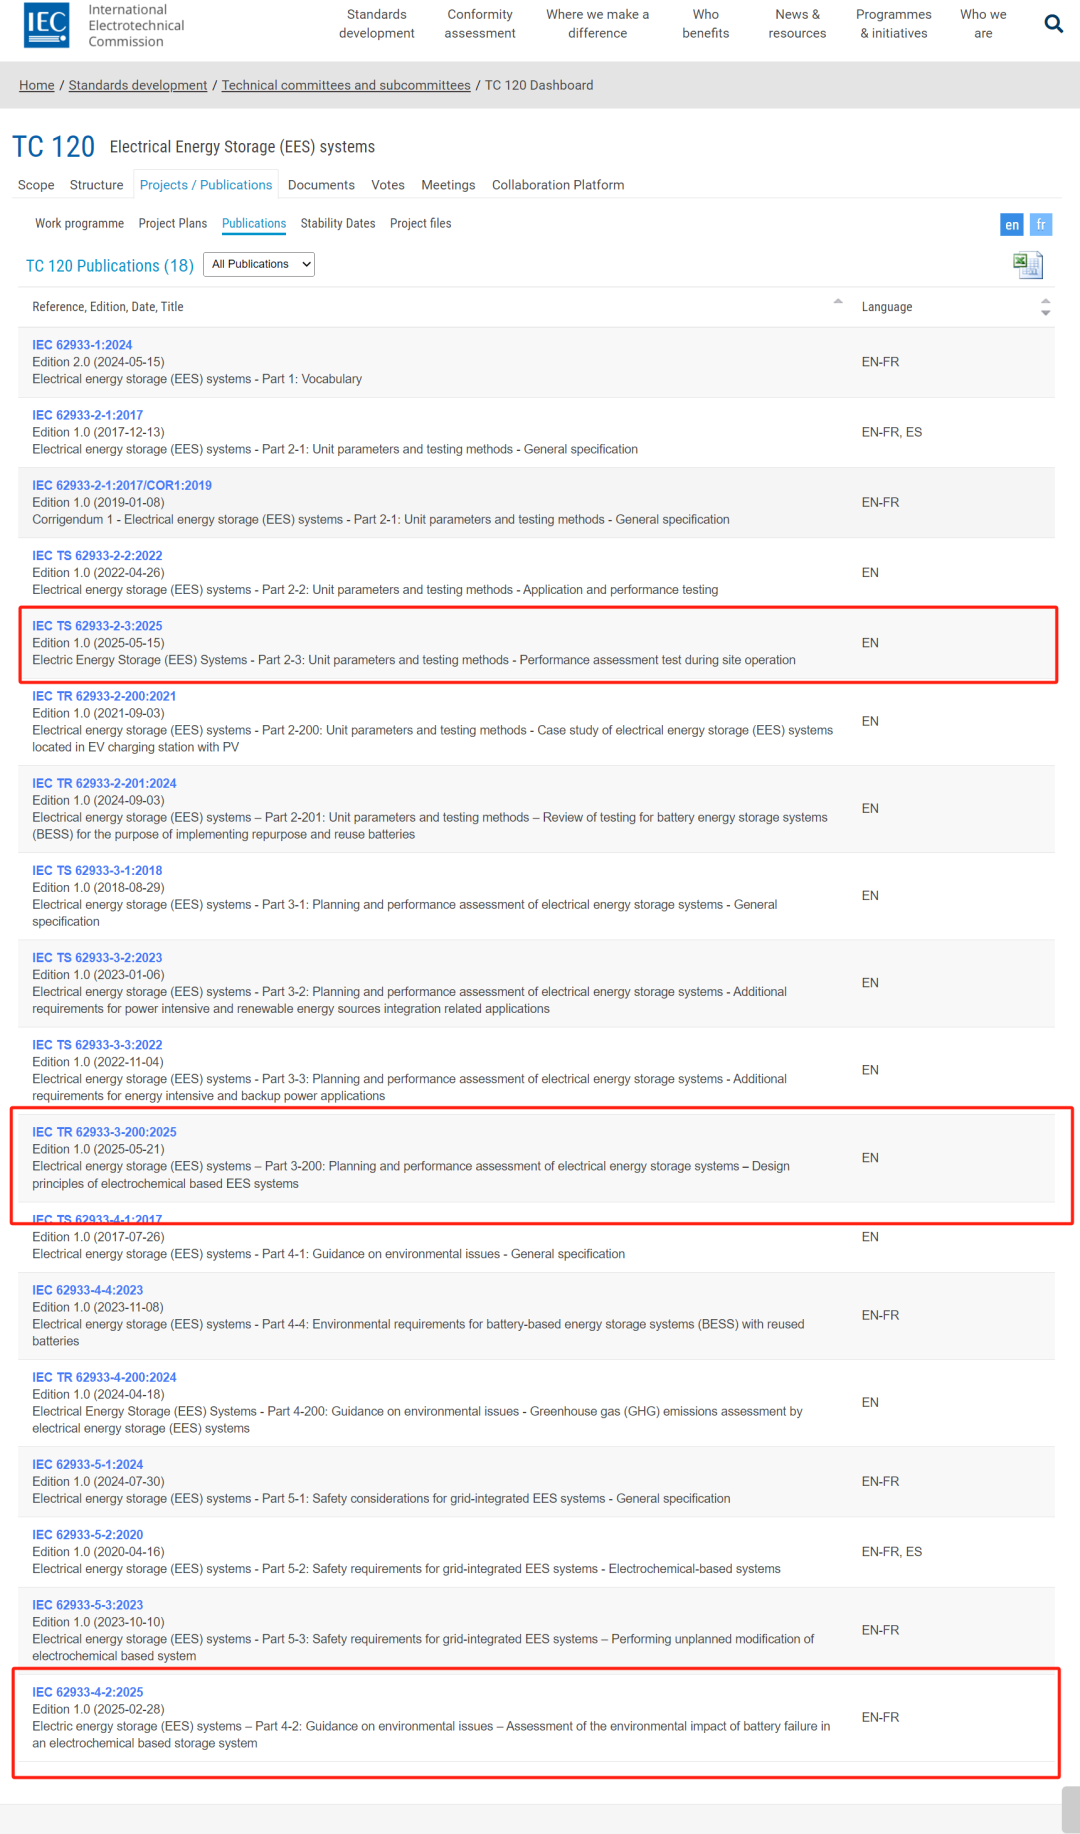The width and height of the screenshot is (1080, 1834).
Task: Click the Language column header
Action: coord(887,307)
